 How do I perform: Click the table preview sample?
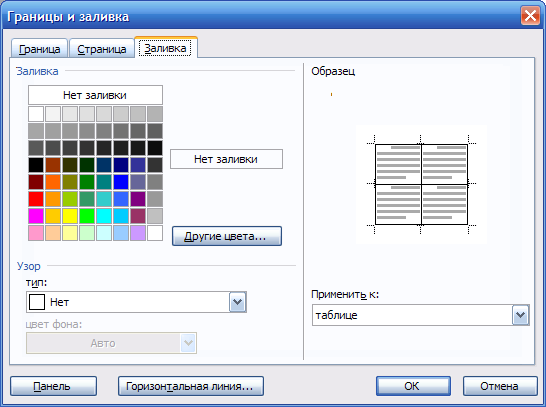point(421,185)
